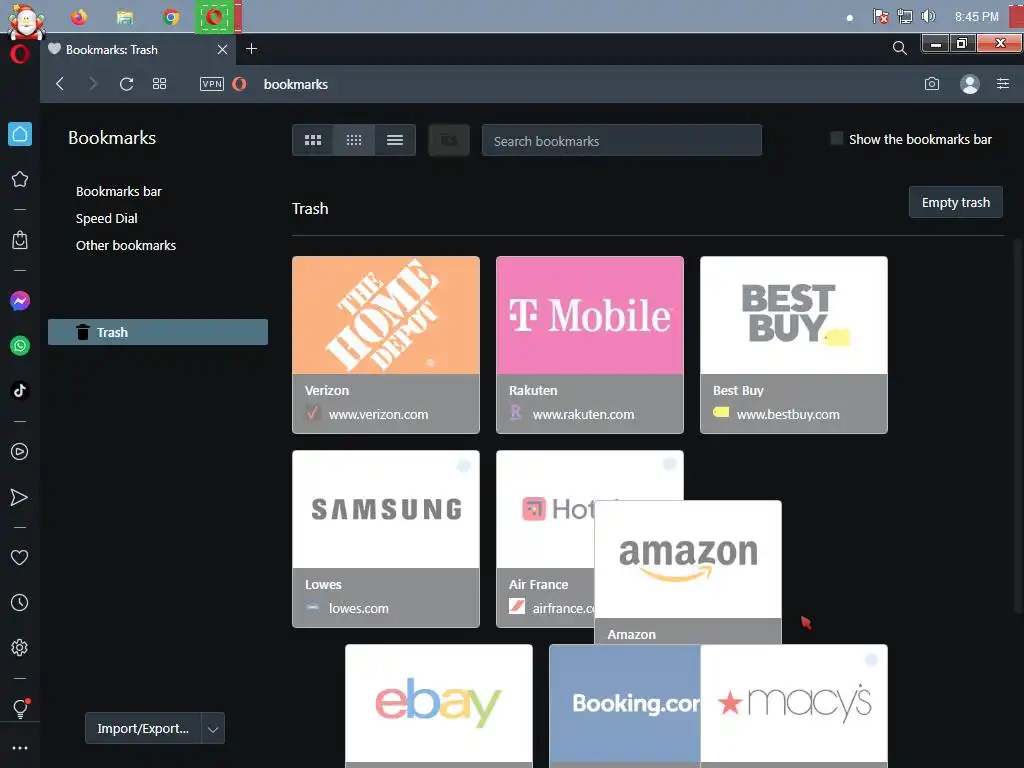The height and width of the screenshot is (768, 1024).
Task: Open Easy Setup sliders icon
Action: coord(1002,84)
